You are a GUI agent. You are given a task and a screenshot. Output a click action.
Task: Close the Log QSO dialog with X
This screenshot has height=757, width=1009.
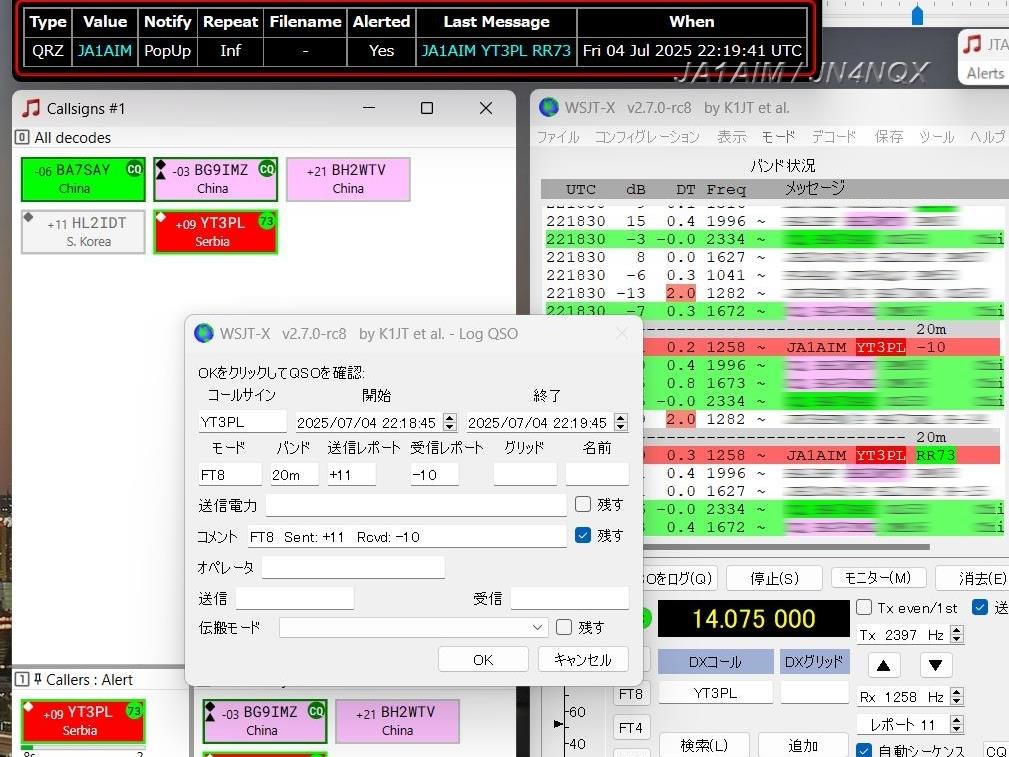click(x=622, y=333)
